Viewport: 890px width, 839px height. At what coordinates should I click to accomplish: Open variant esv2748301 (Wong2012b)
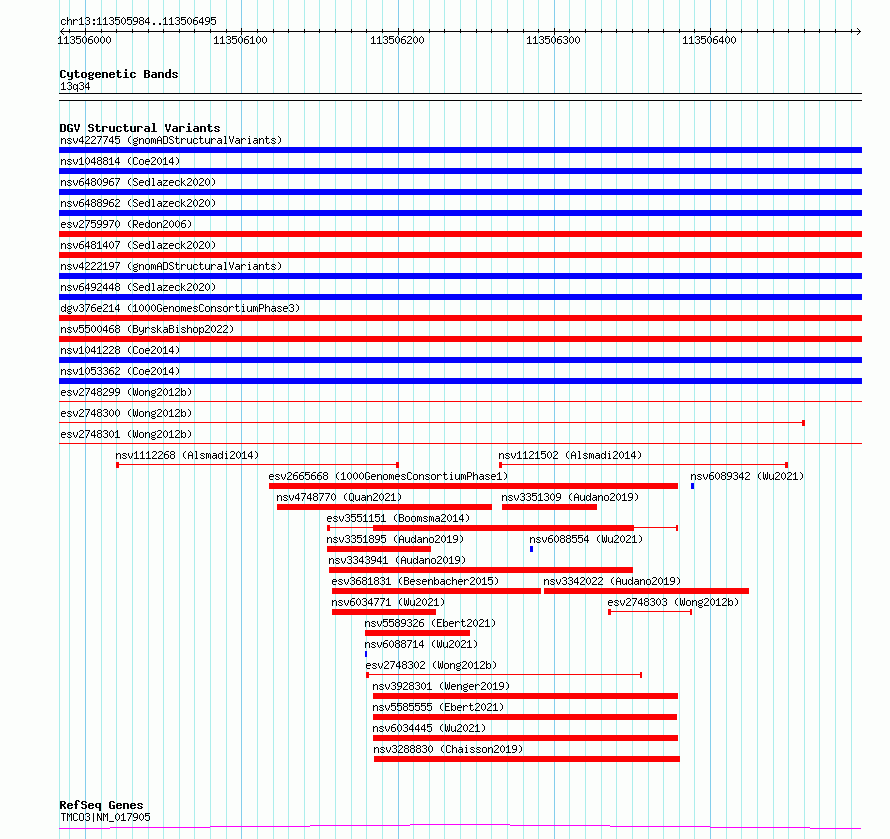[x=126, y=434]
